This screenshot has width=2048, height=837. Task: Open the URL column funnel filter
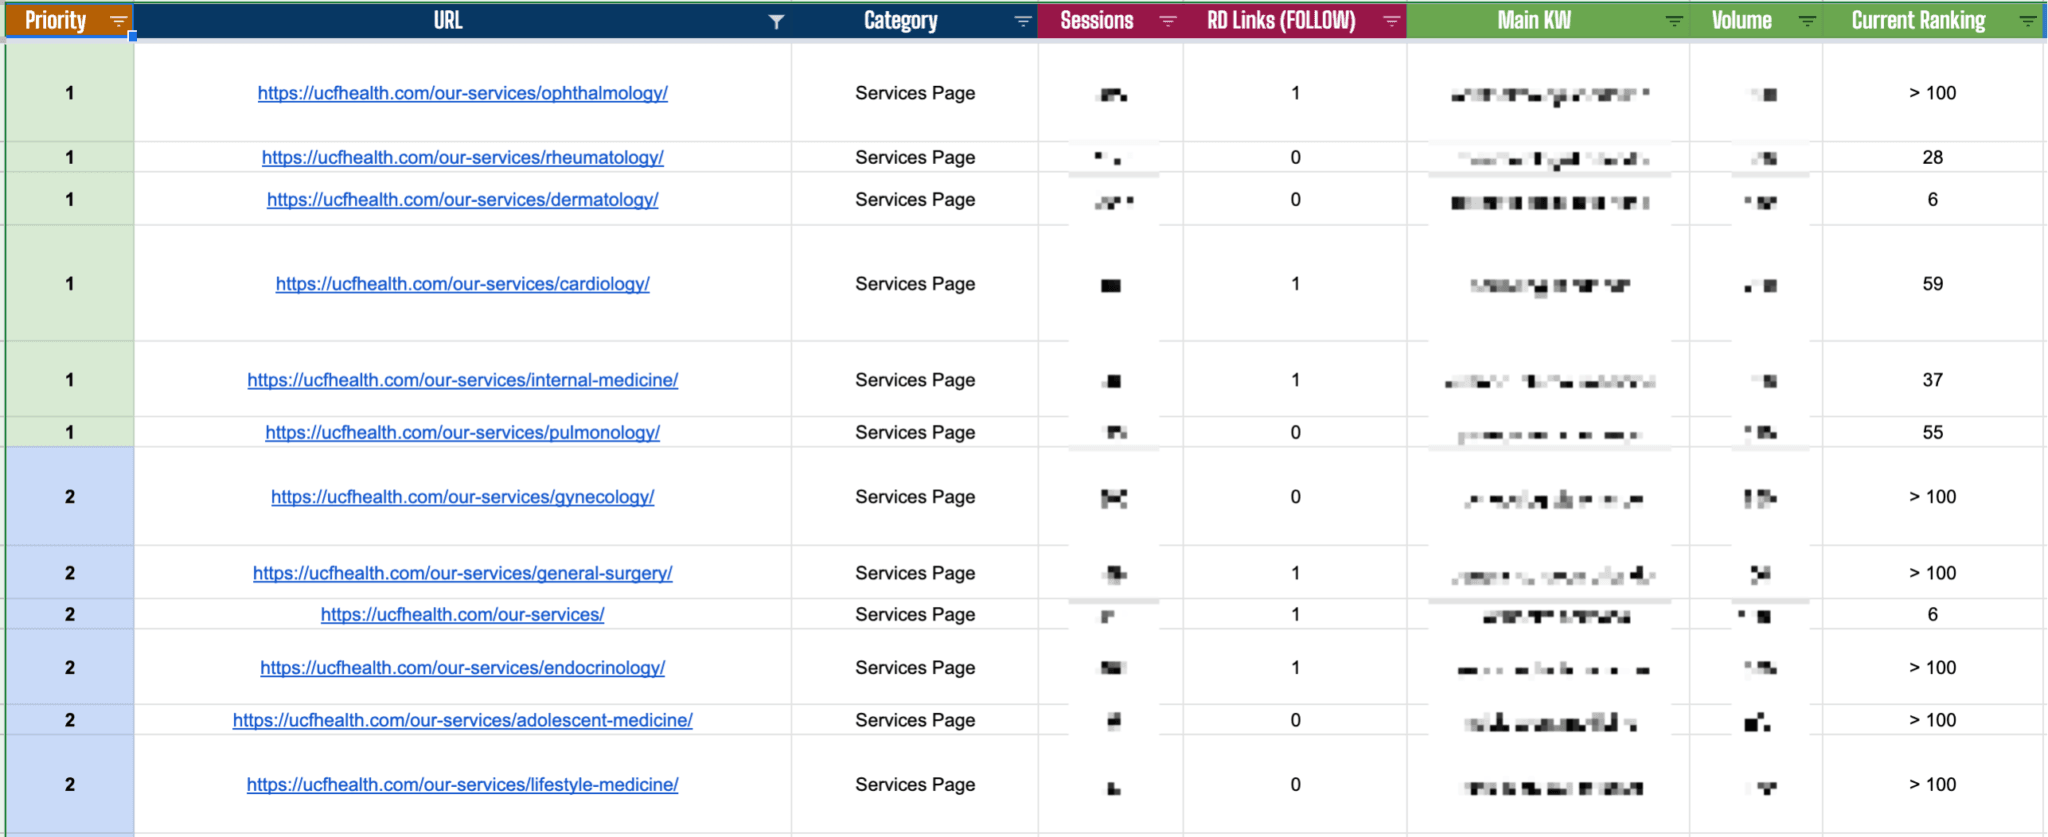pyautogui.click(x=776, y=21)
